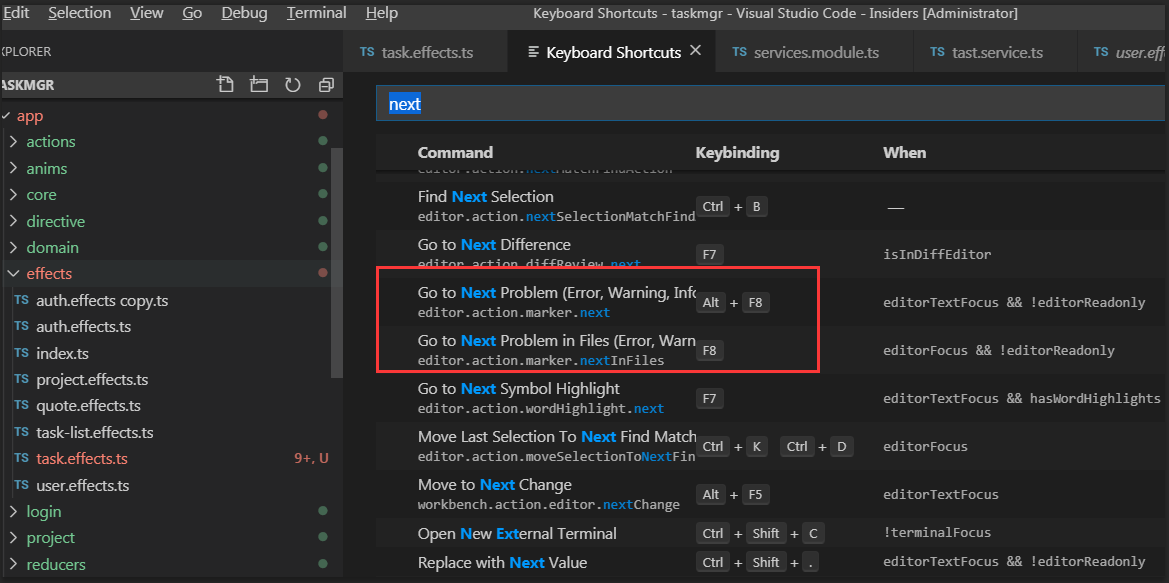Open the Terminal menu

pos(316,13)
